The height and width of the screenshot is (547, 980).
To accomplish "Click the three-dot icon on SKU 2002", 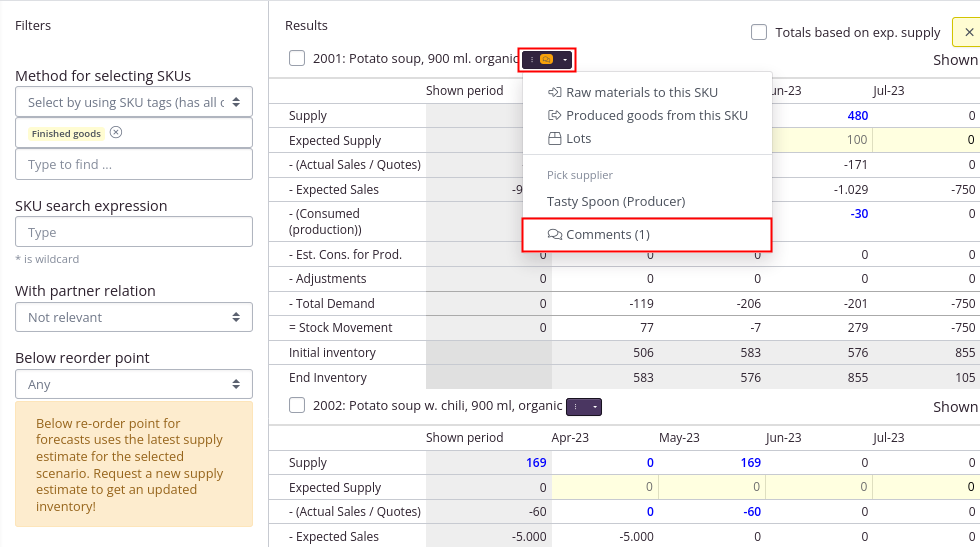I will click(x=577, y=407).
